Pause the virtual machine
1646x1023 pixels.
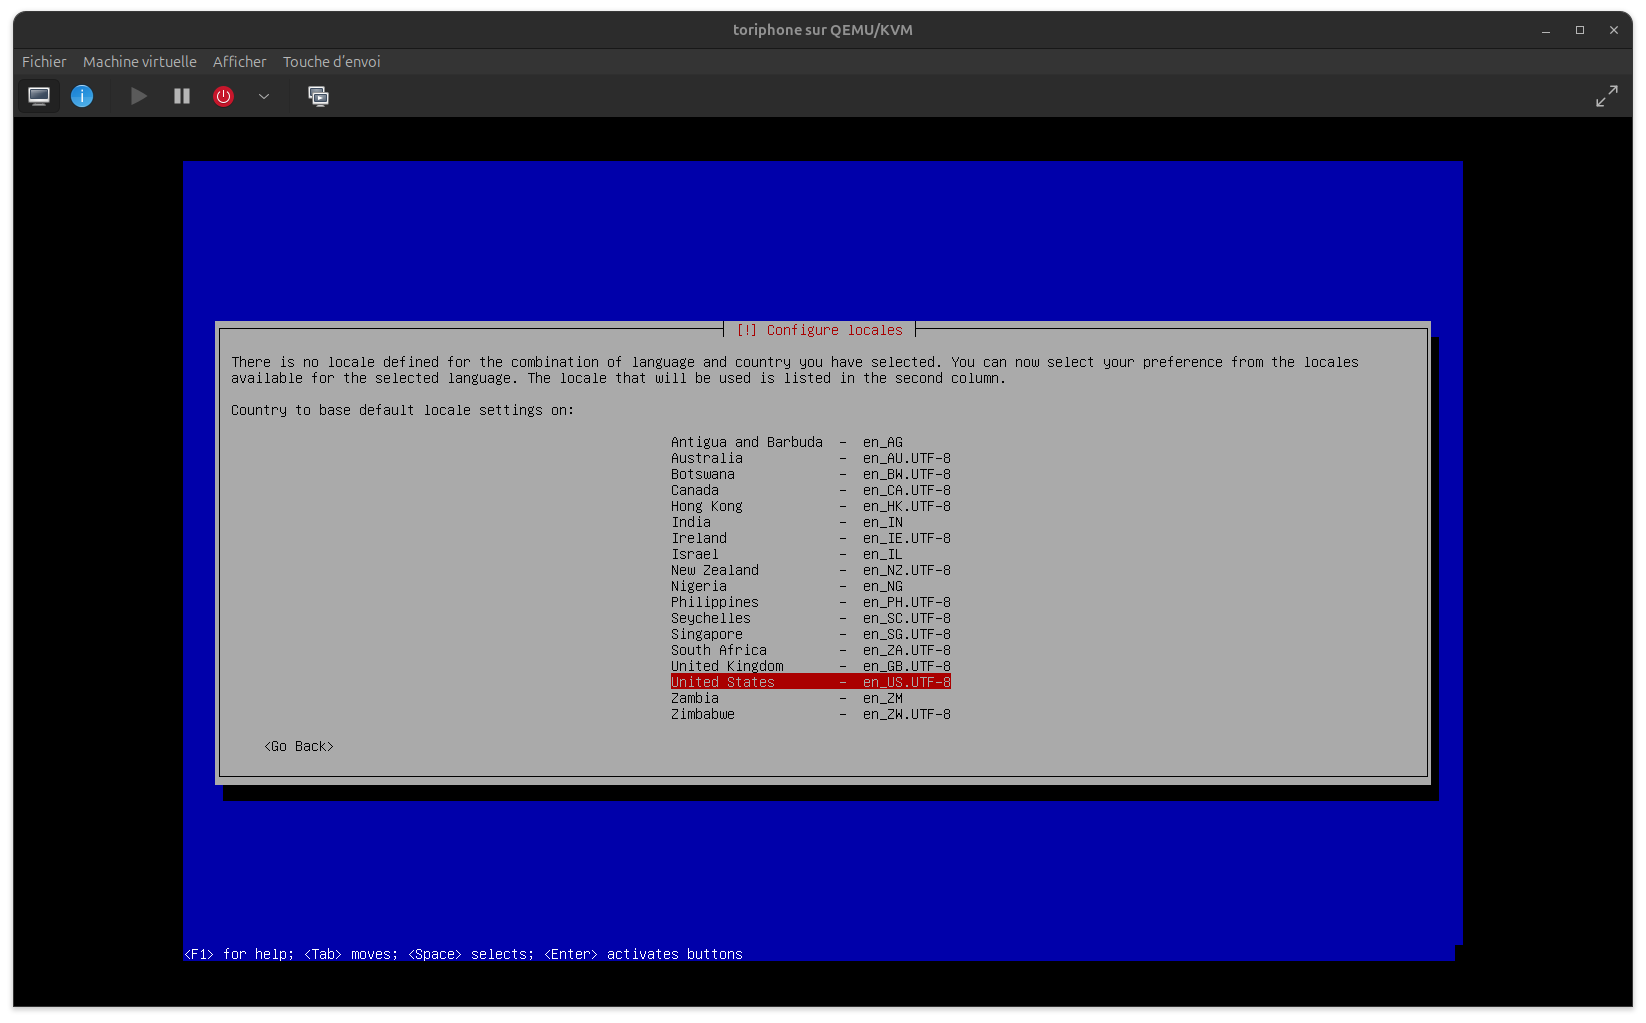[182, 96]
